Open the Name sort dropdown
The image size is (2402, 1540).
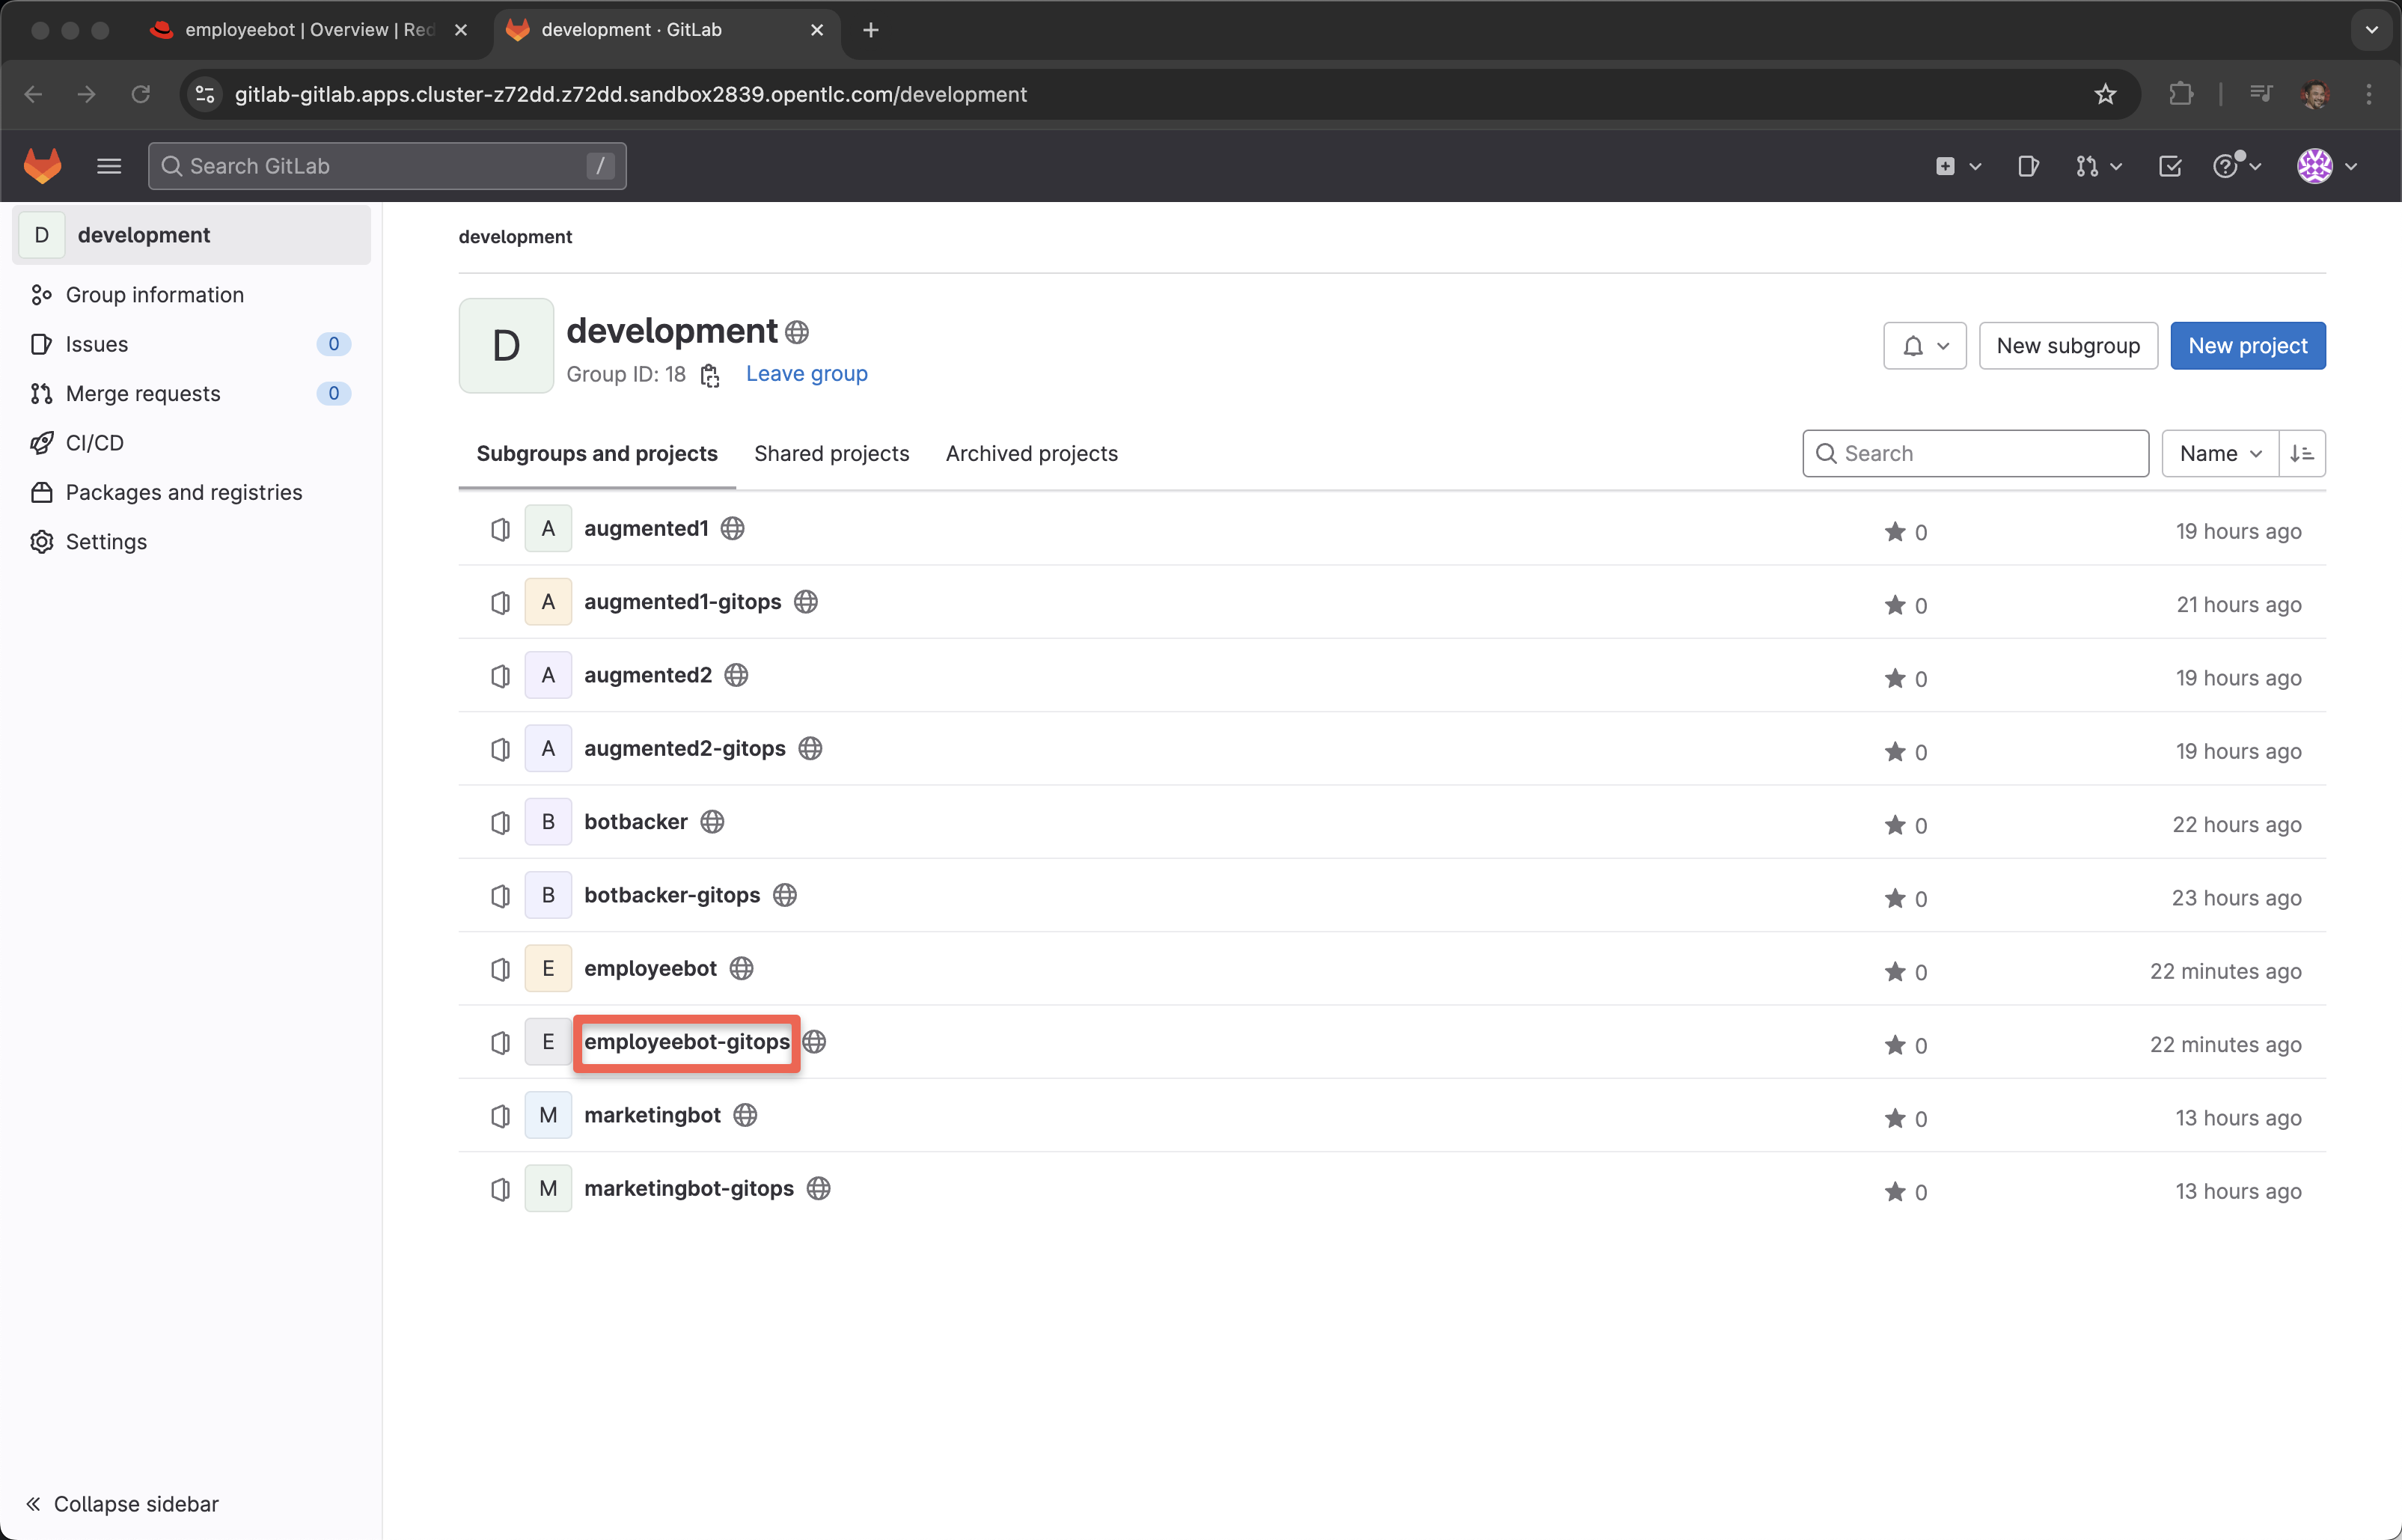[2219, 454]
